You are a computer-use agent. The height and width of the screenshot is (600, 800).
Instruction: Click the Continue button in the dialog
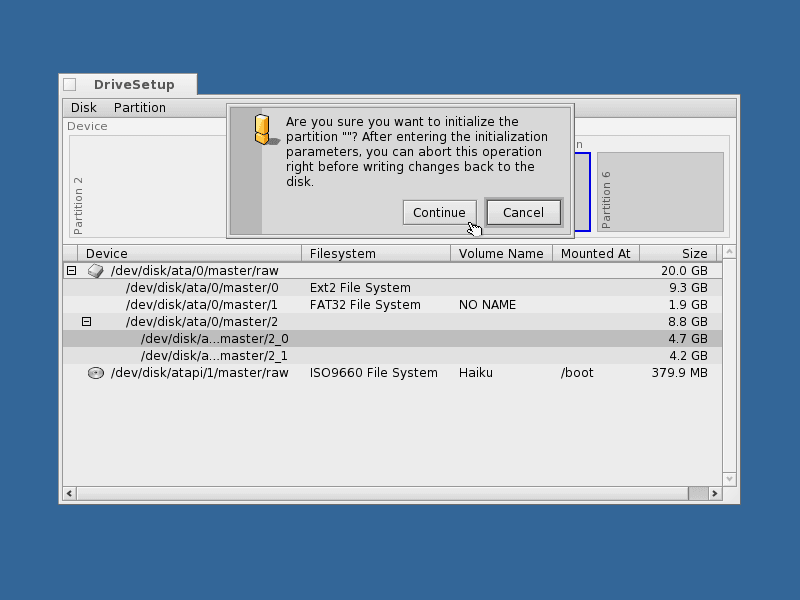(x=439, y=212)
